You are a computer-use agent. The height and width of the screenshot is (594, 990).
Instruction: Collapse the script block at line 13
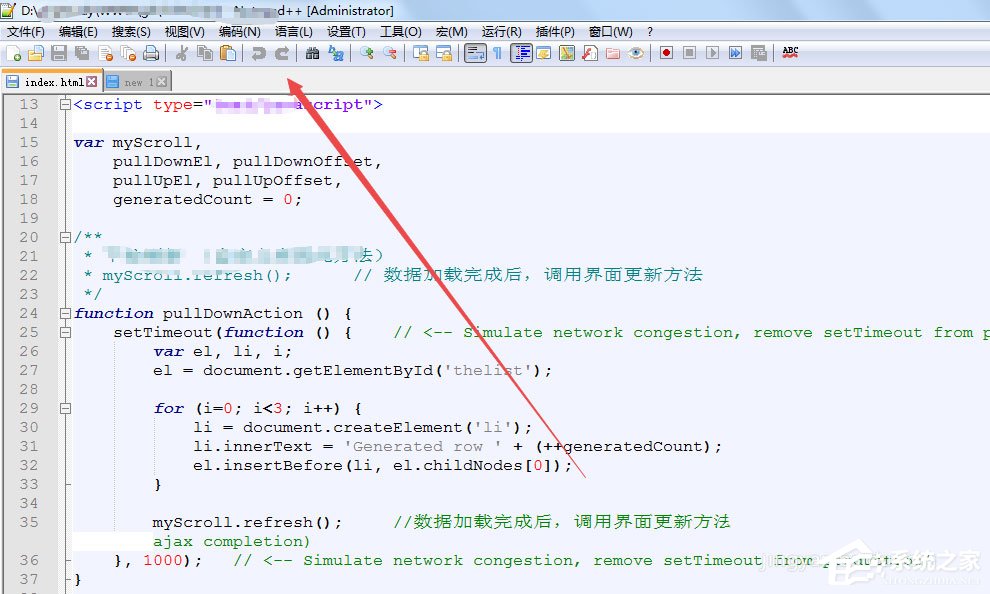click(x=64, y=104)
